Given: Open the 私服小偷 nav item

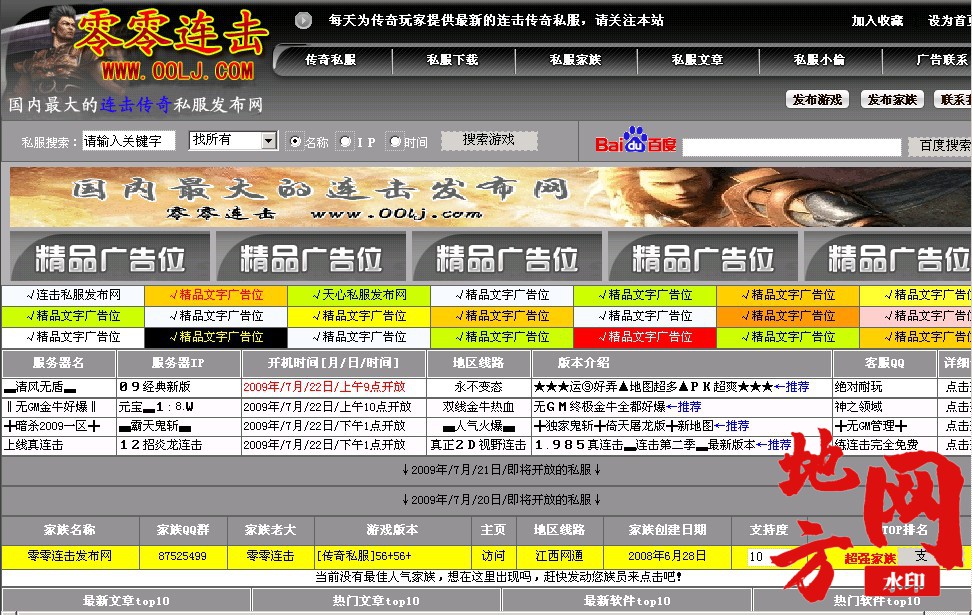Looking at the screenshot, I should click(x=820, y=60).
